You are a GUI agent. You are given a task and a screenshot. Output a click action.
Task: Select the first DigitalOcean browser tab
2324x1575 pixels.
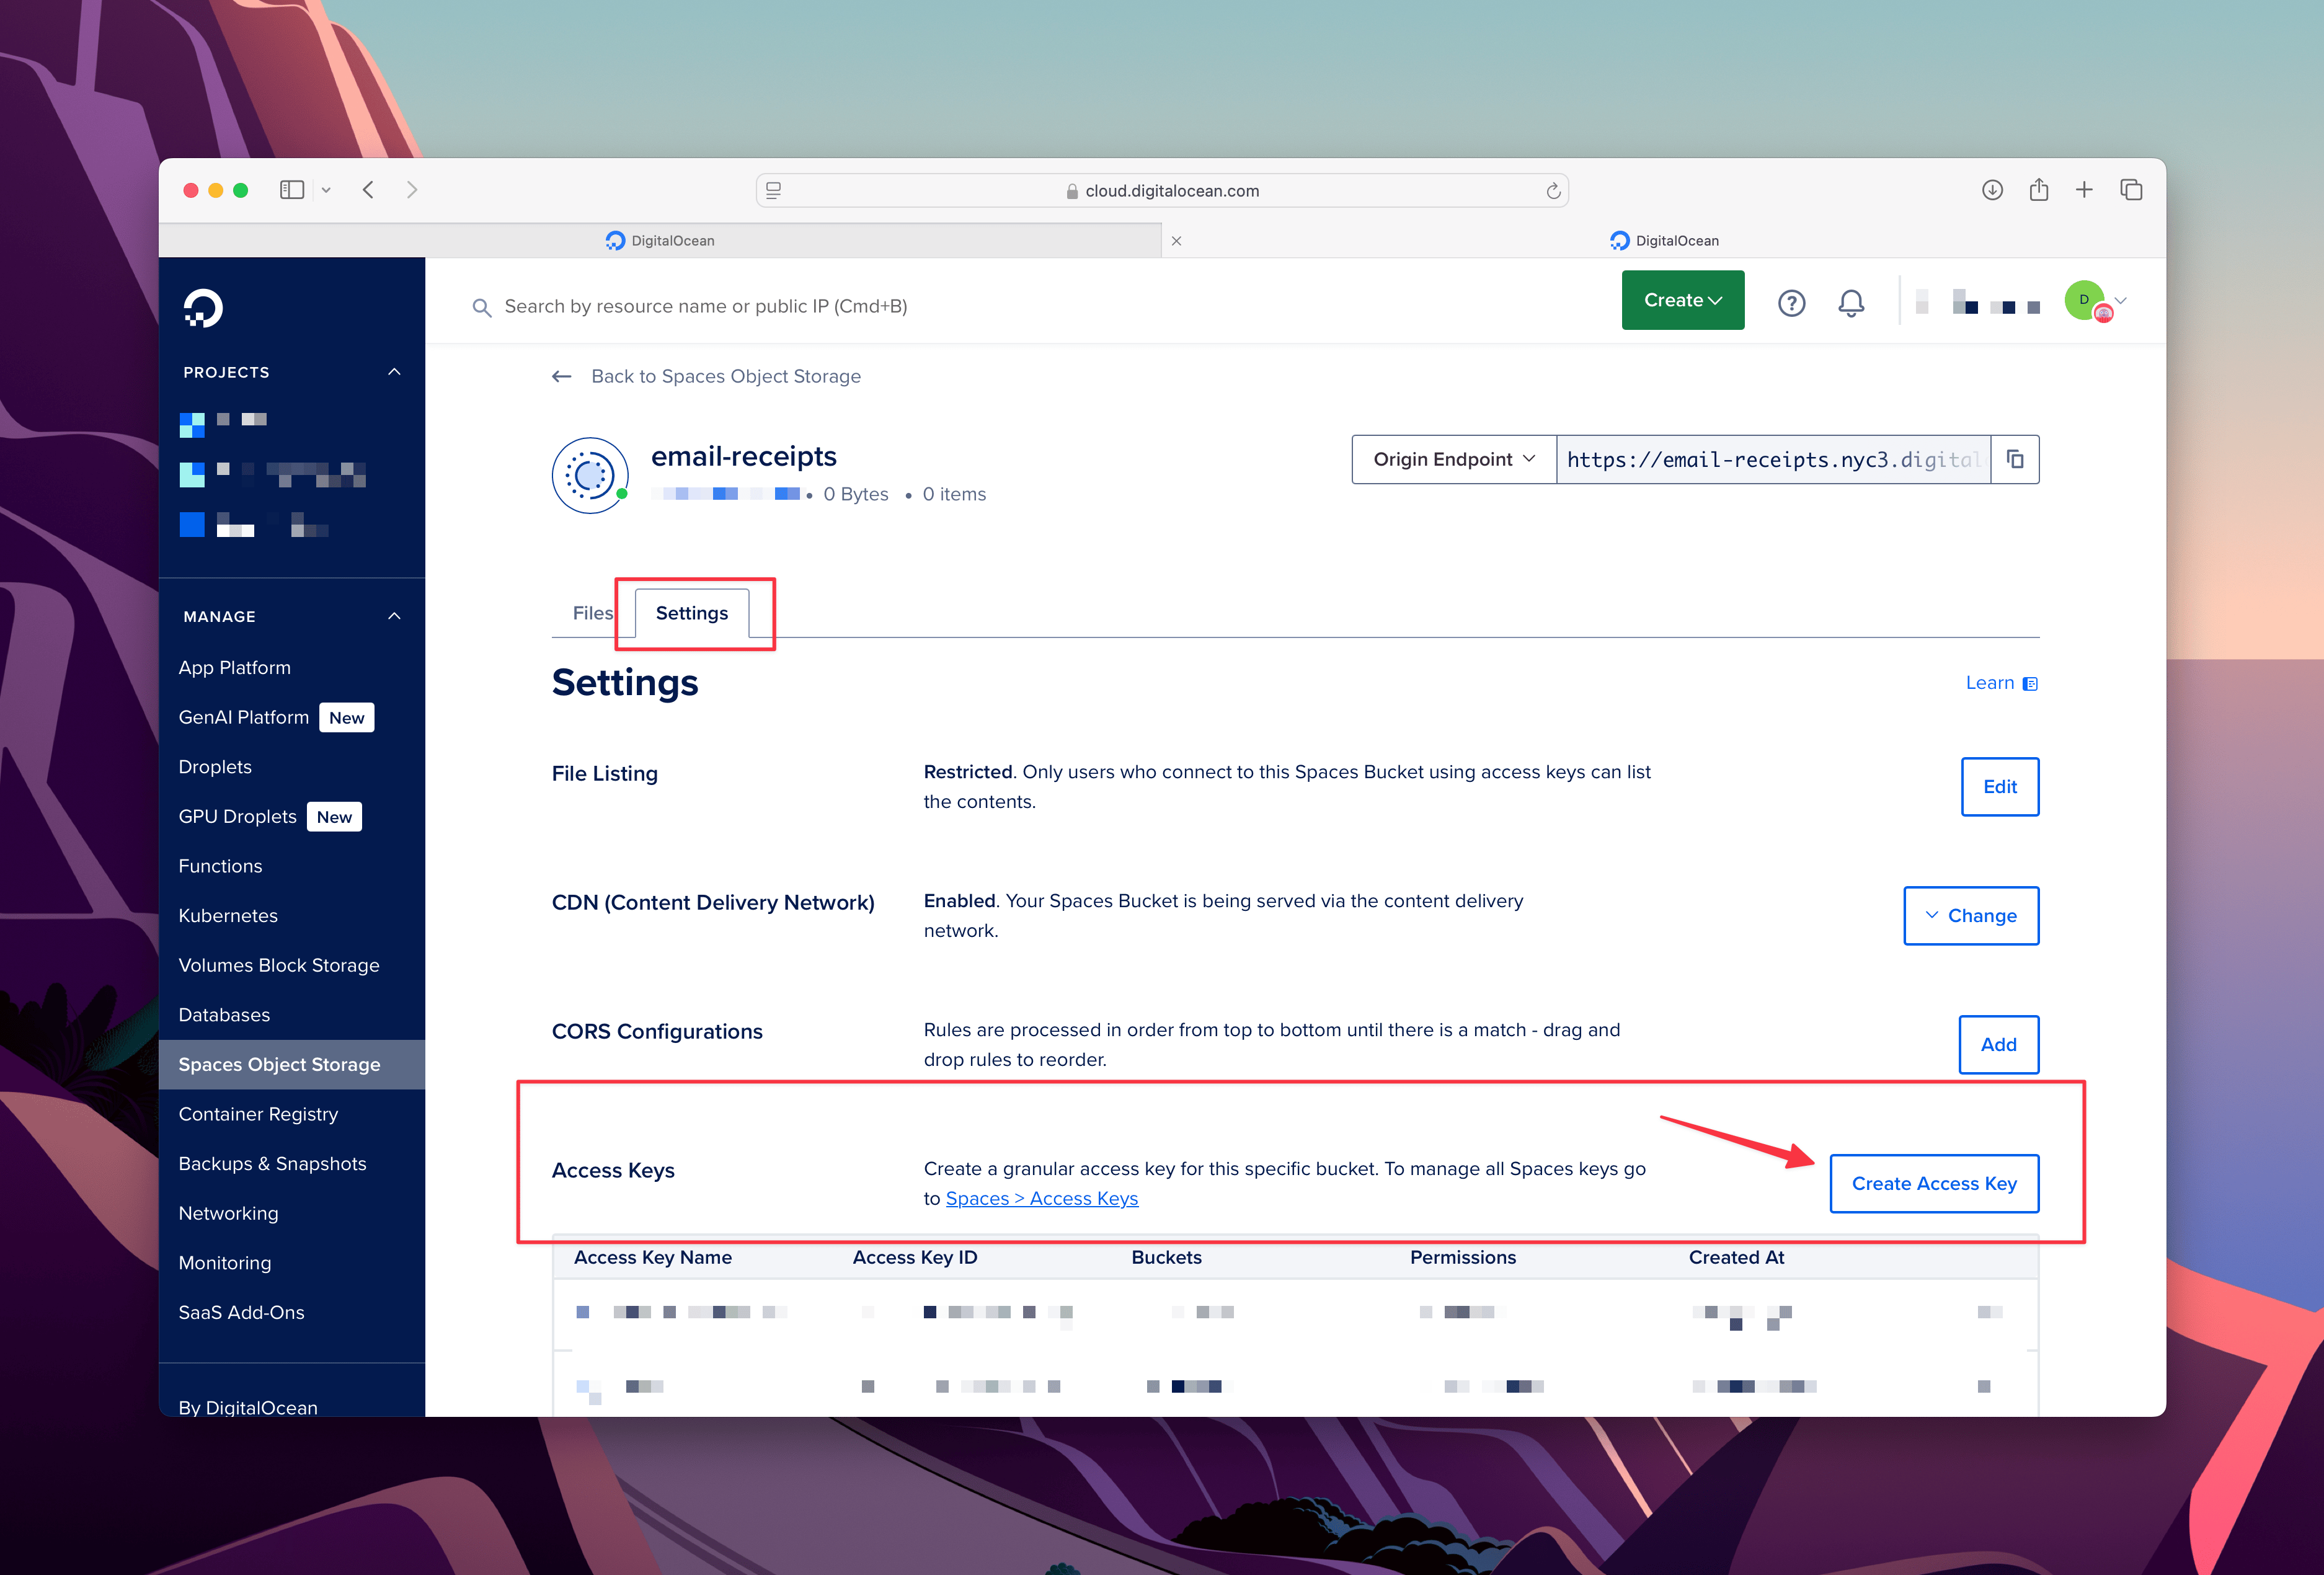(660, 241)
